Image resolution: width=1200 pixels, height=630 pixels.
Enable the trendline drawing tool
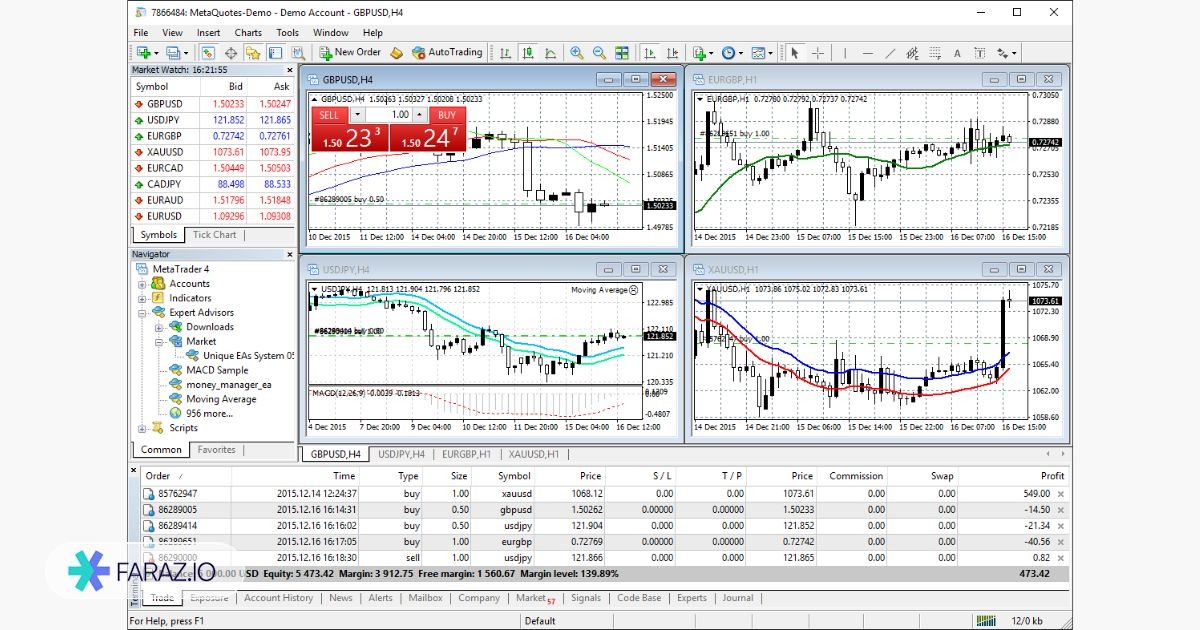[x=891, y=52]
